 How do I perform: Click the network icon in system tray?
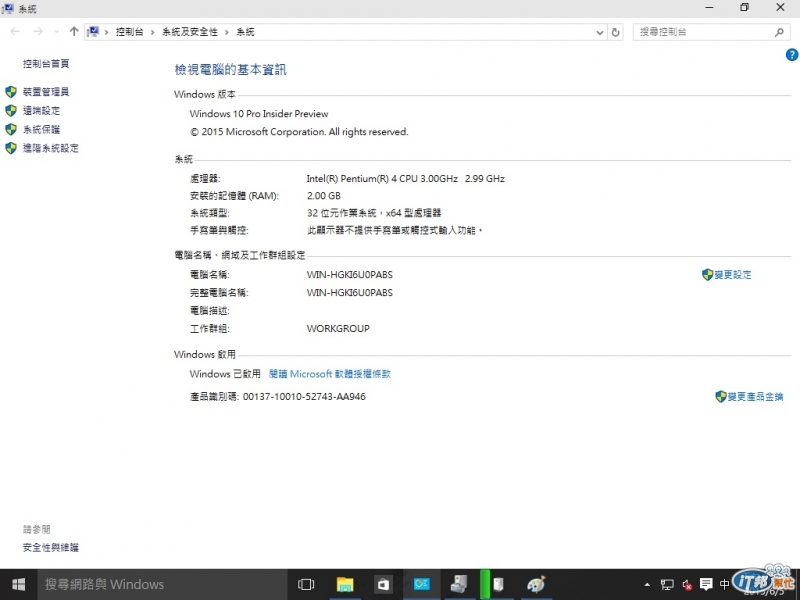pyautogui.click(x=667, y=585)
